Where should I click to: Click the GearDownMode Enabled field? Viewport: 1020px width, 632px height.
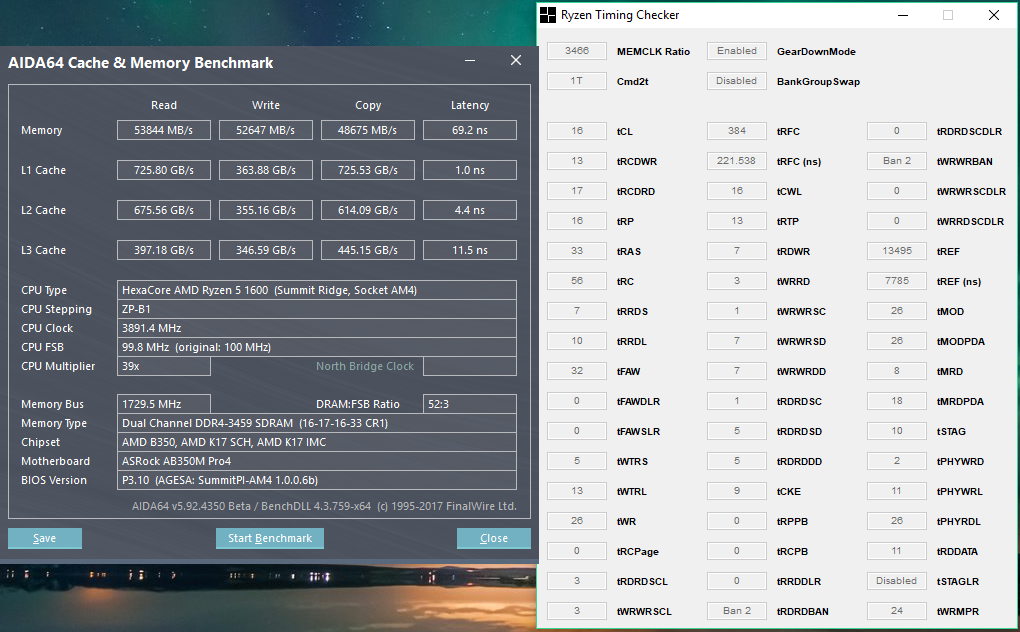point(737,51)
